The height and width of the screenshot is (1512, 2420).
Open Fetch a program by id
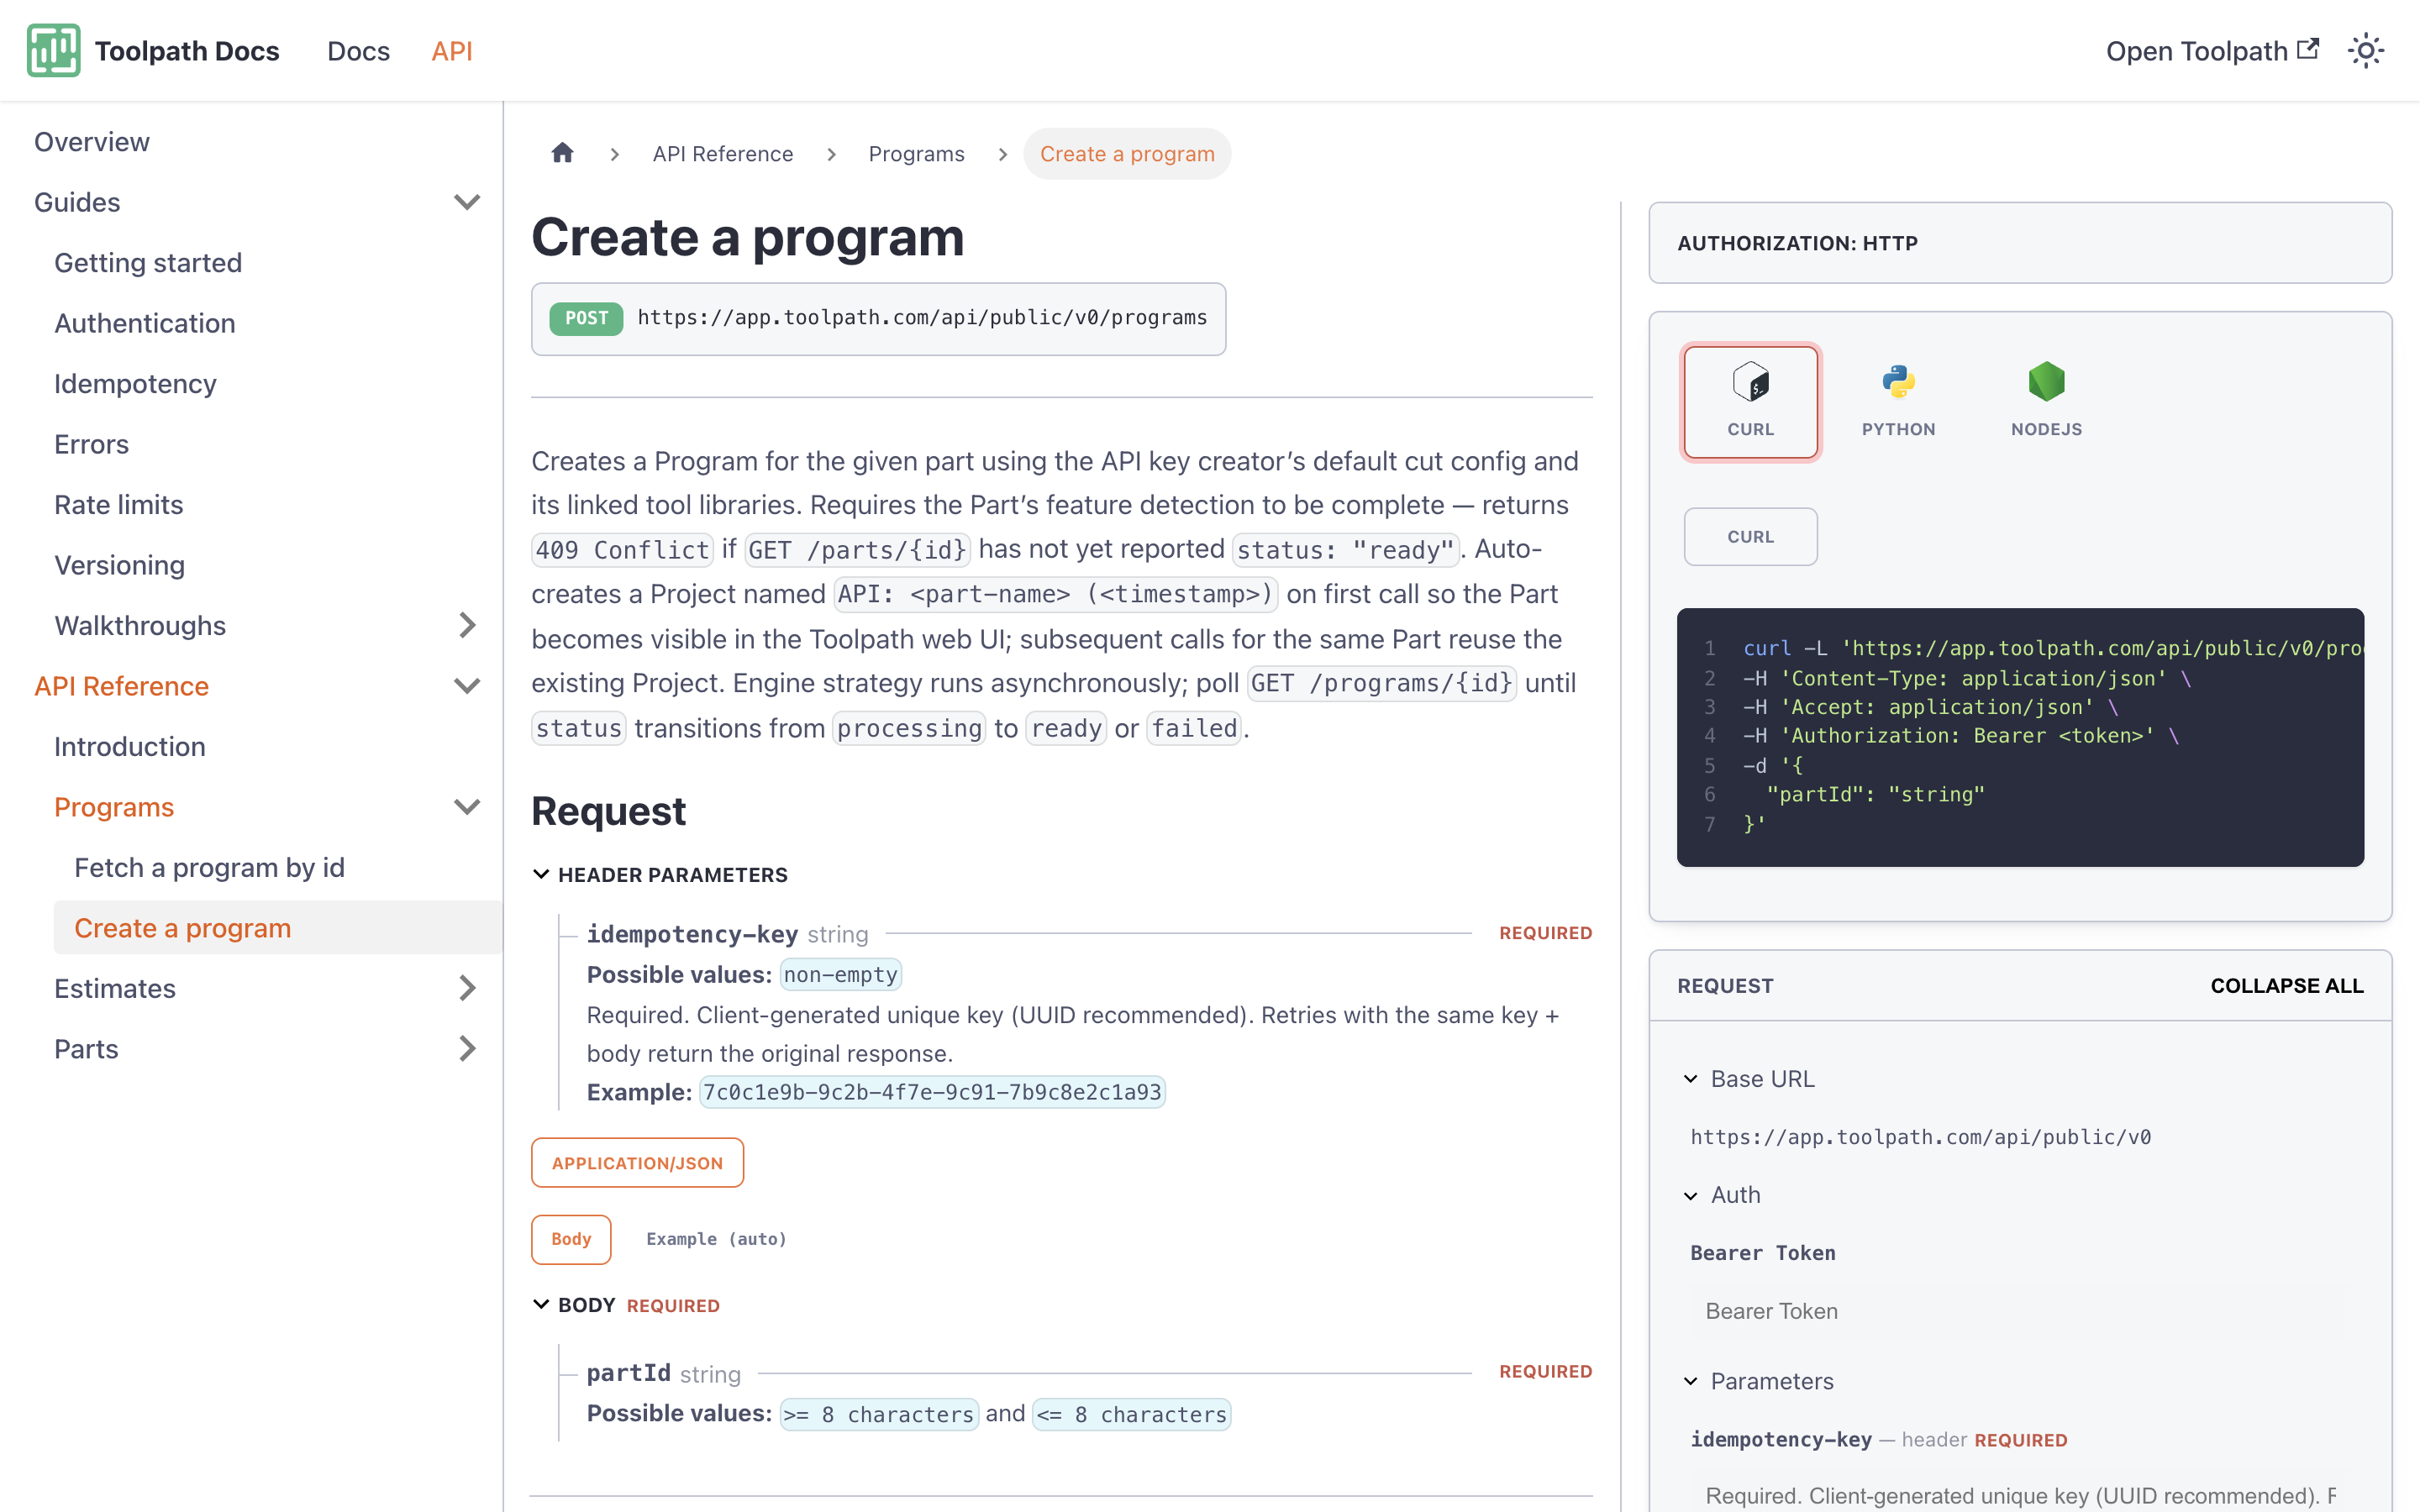(x=209, y=868)
